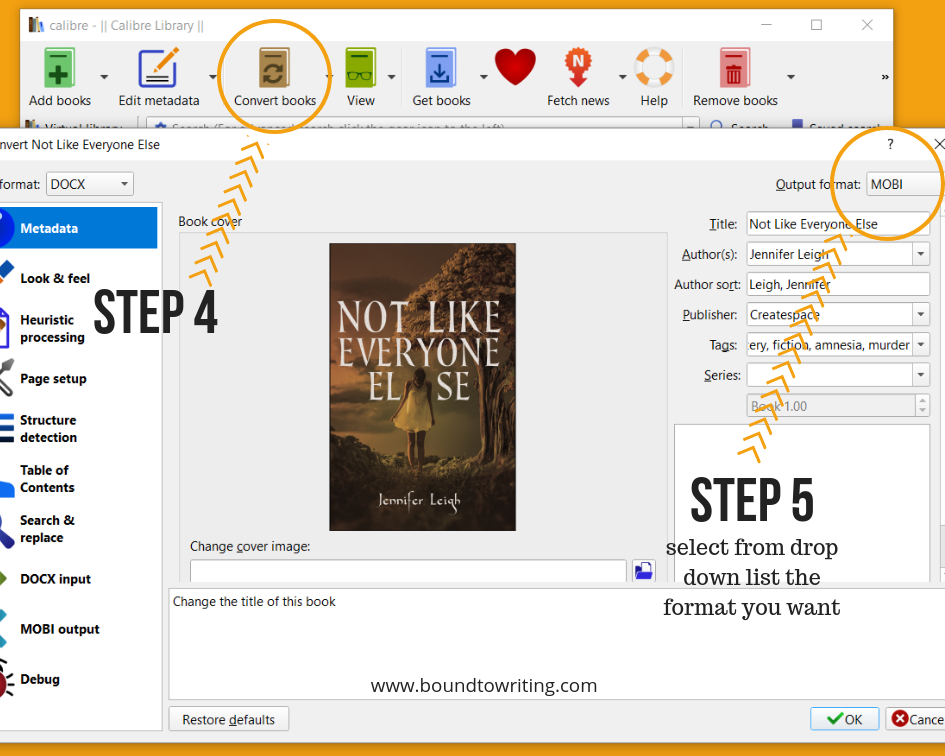This screenshot has width=945, height=756.
Task: Expand the View dropdown arrow
Action: tap(392, 77)
